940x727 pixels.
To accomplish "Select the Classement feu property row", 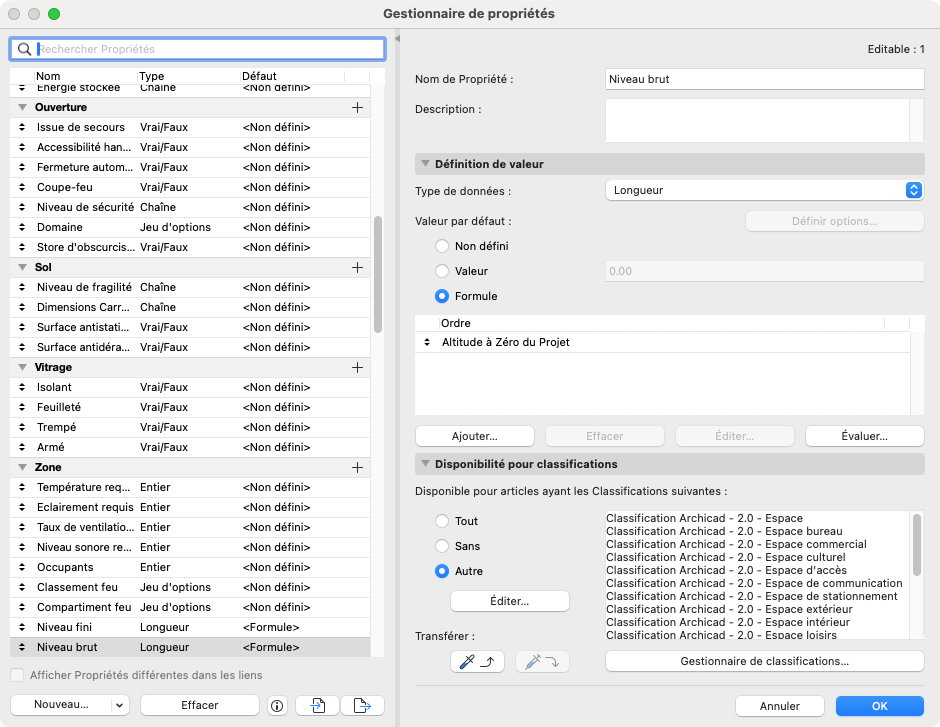I will pyautogui.click(x=190, y=587).
